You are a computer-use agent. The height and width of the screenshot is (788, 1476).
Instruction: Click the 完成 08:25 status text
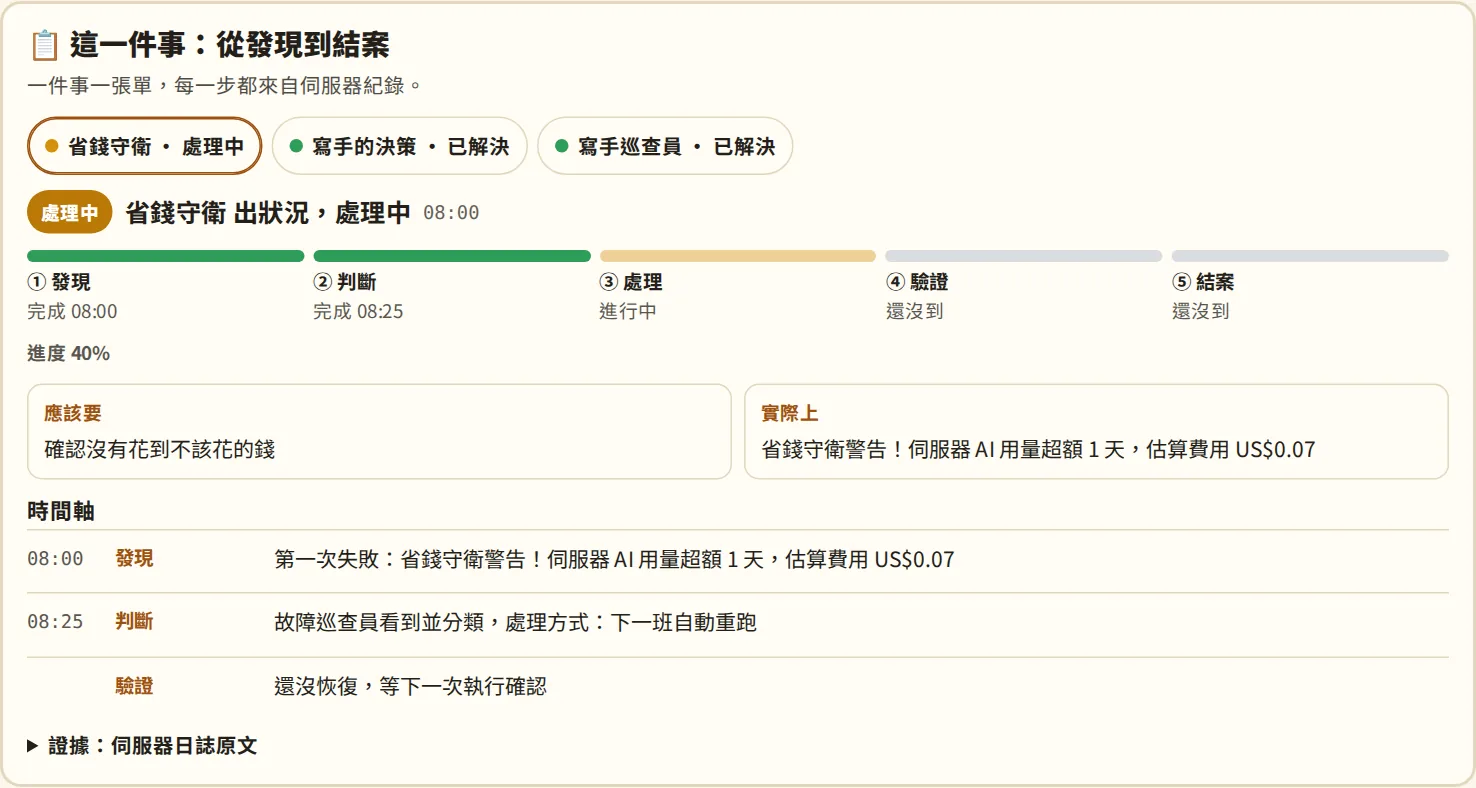pos(358,311)
